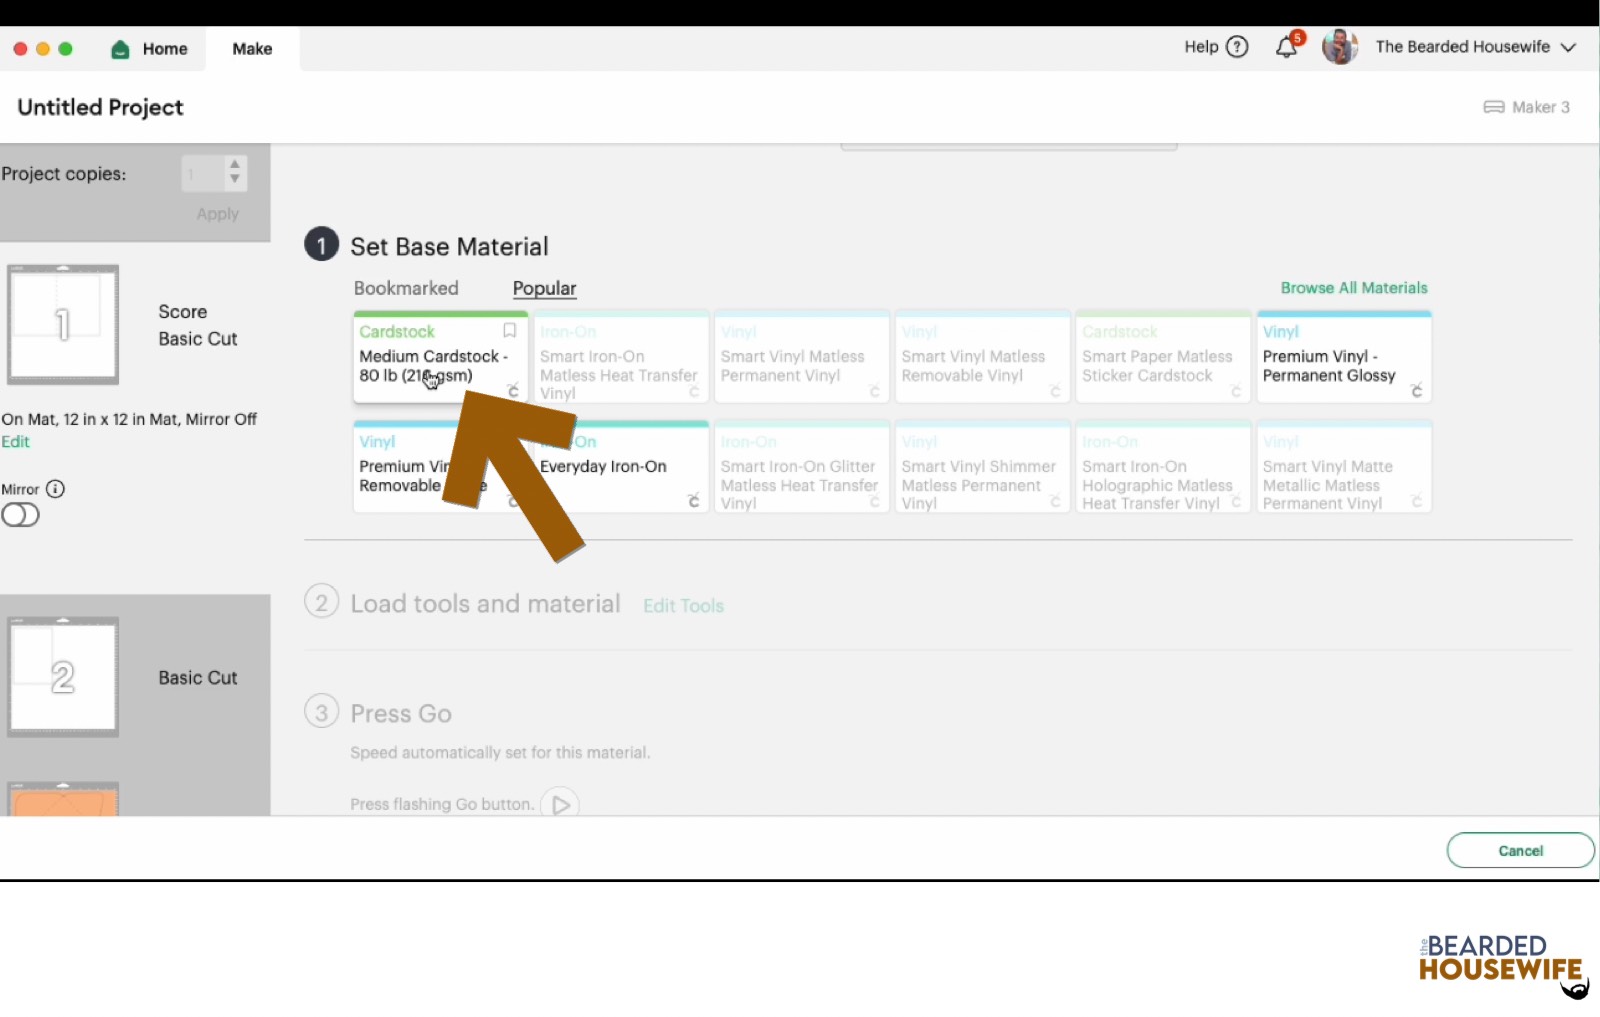Click the Browse All Materials link
1600x1017 pixels.
(1354, 288)
